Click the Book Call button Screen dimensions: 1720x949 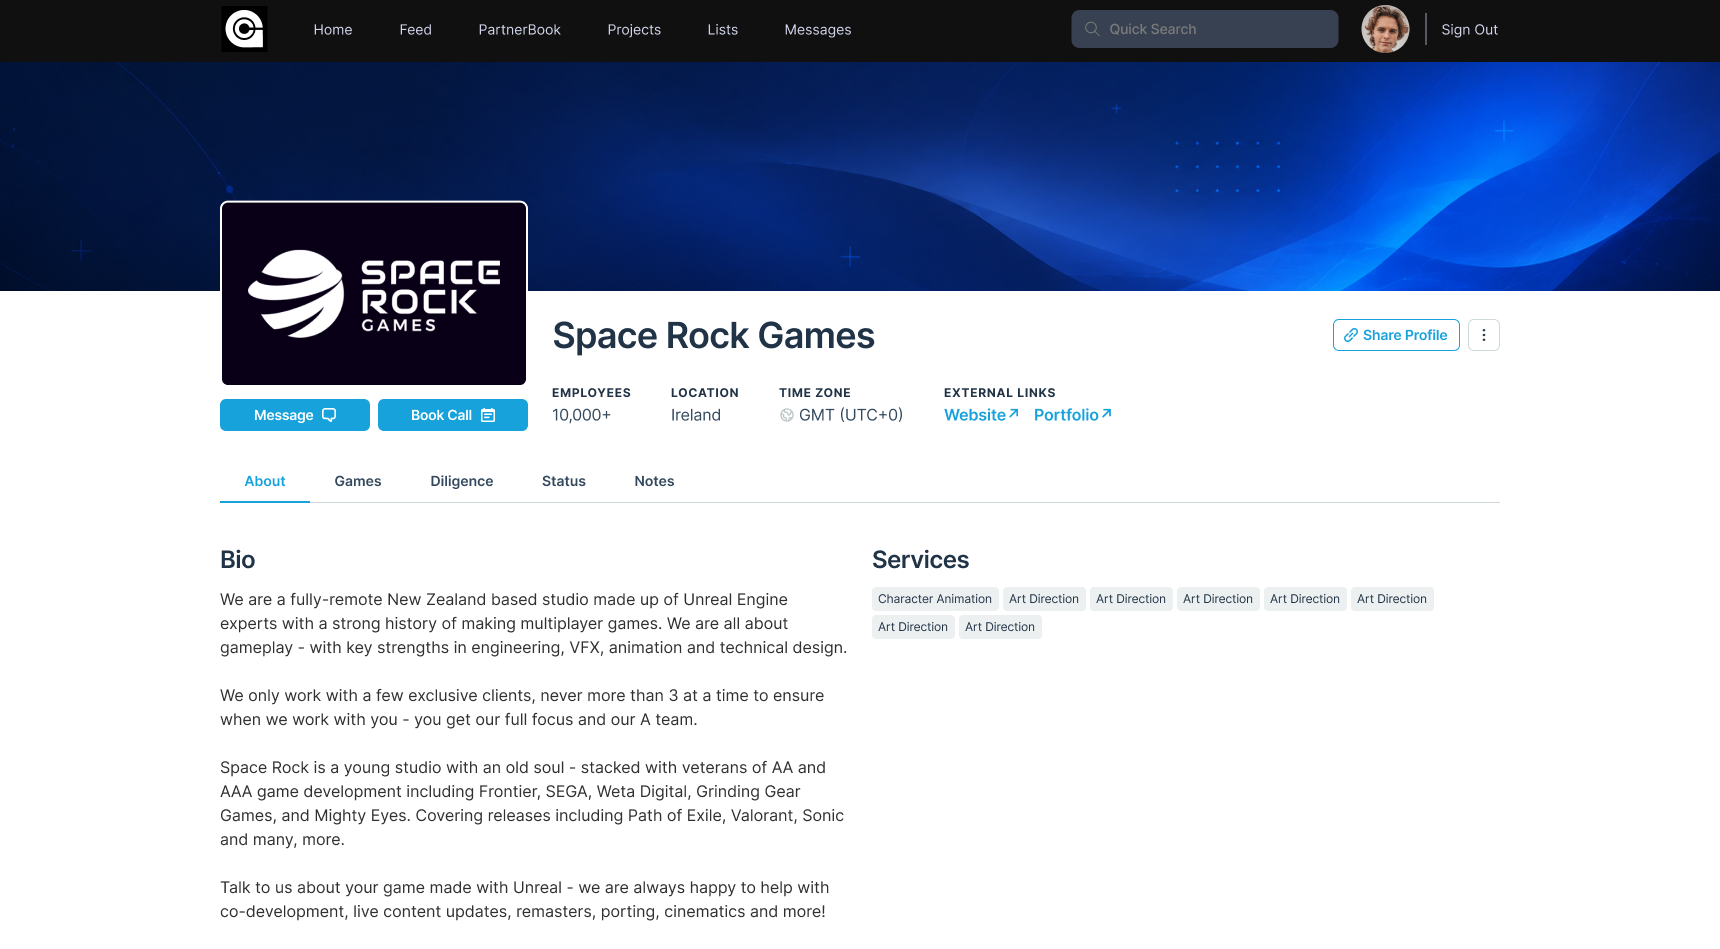[x=453, y=415]
